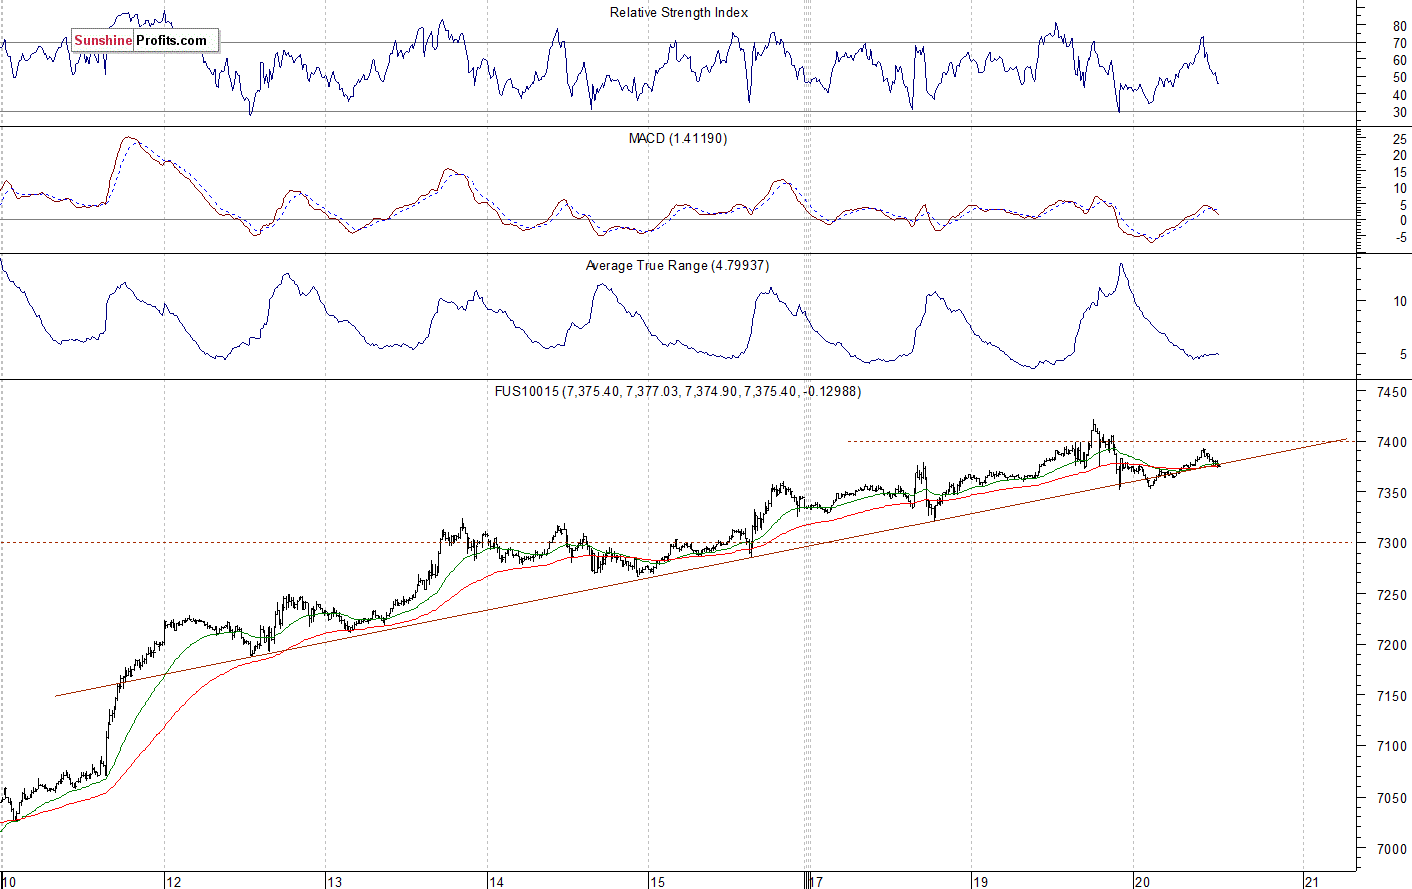Click date label 19 on time axis
1412x889 pixels.
pos(980,881)
